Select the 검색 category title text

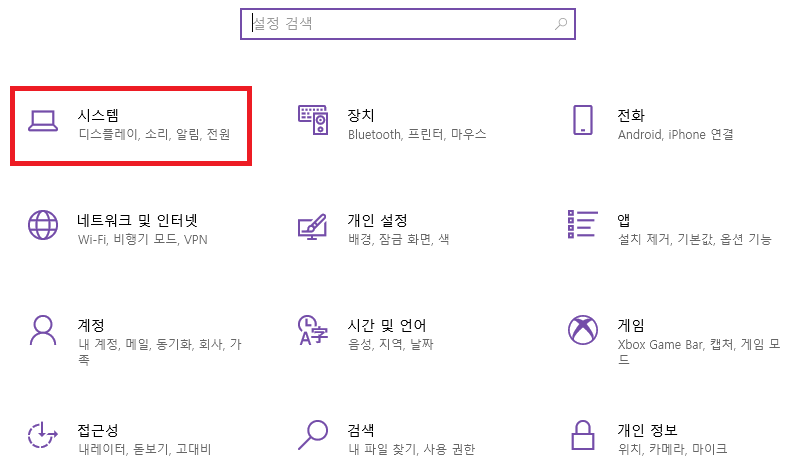(x=361, y=430)
